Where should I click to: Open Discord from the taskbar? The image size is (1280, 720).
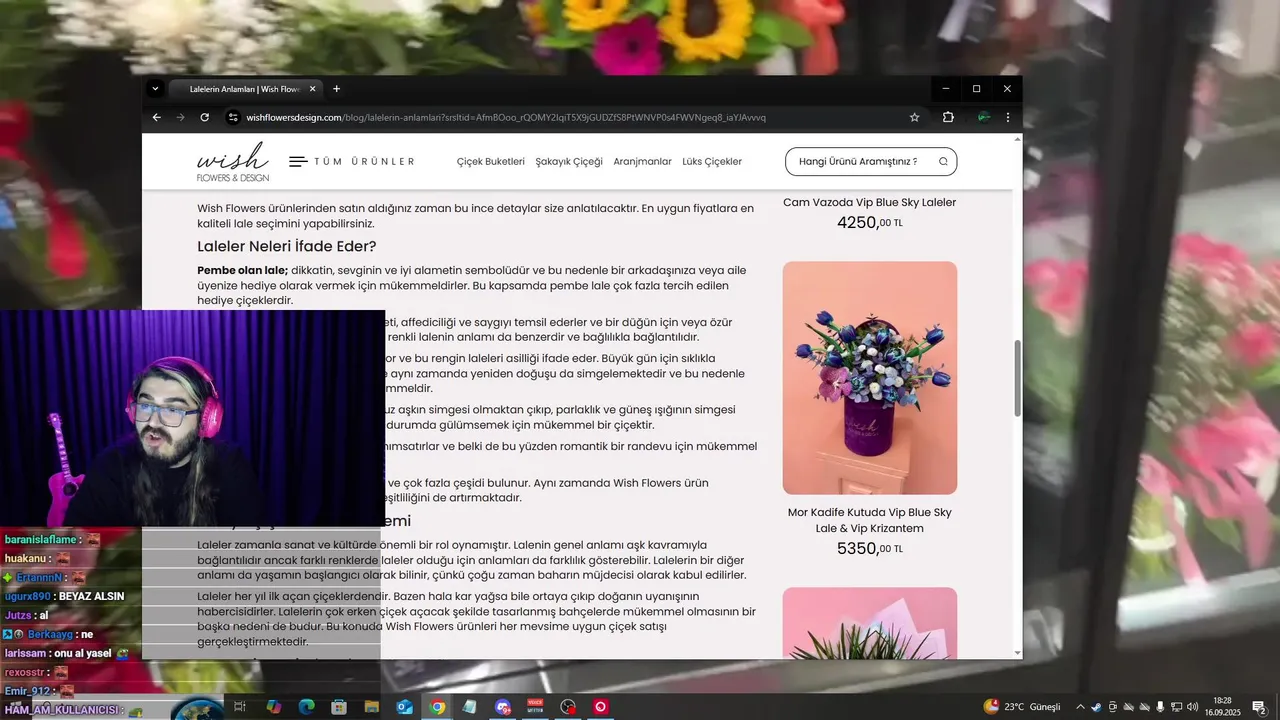coord(502,707)
